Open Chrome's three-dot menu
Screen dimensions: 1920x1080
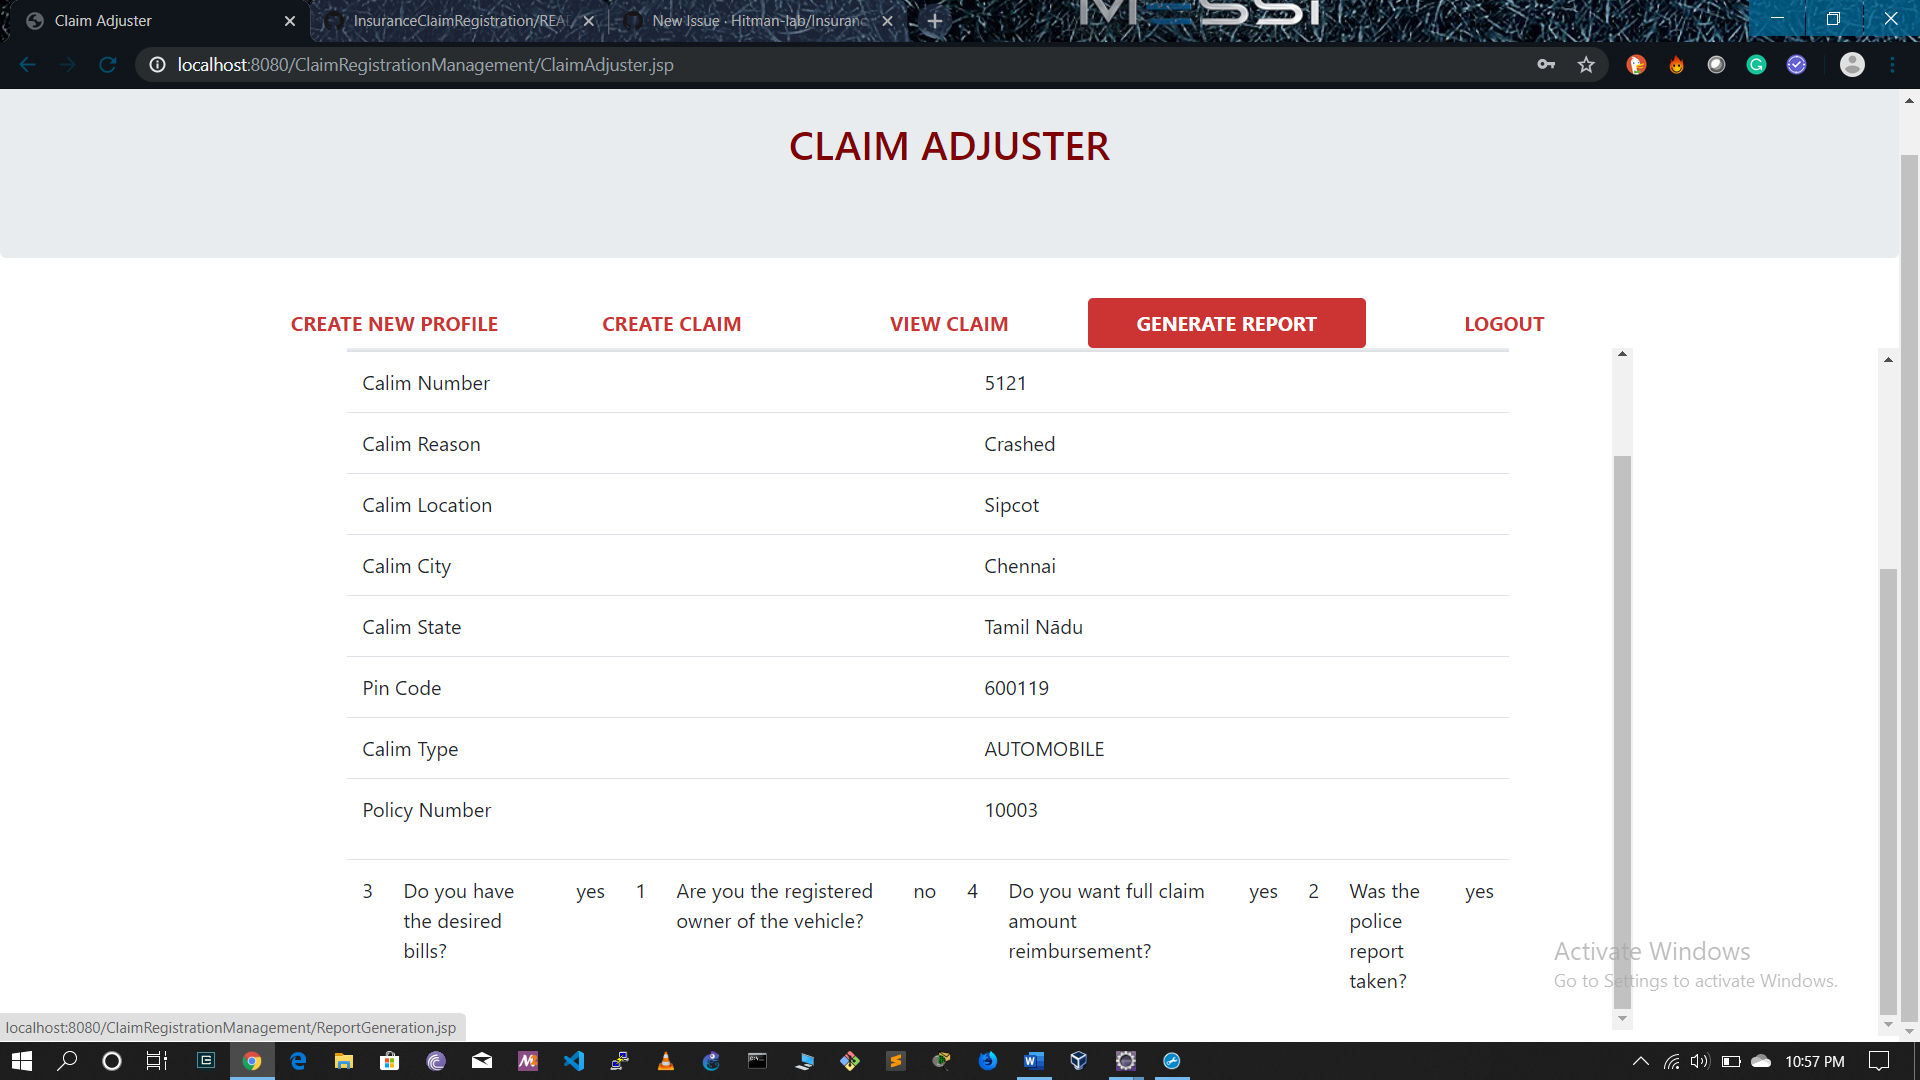coord(1892,64)
